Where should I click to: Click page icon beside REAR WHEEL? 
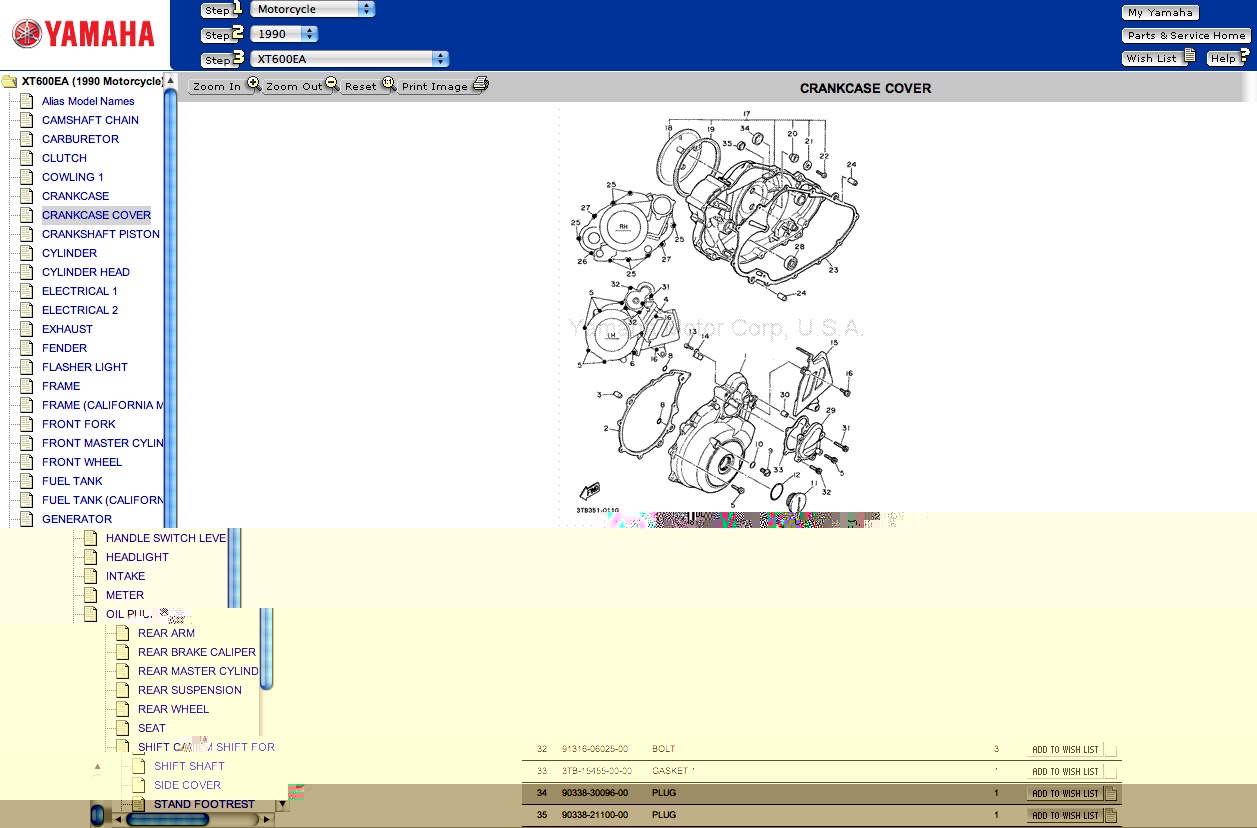[x=123, y=709]
